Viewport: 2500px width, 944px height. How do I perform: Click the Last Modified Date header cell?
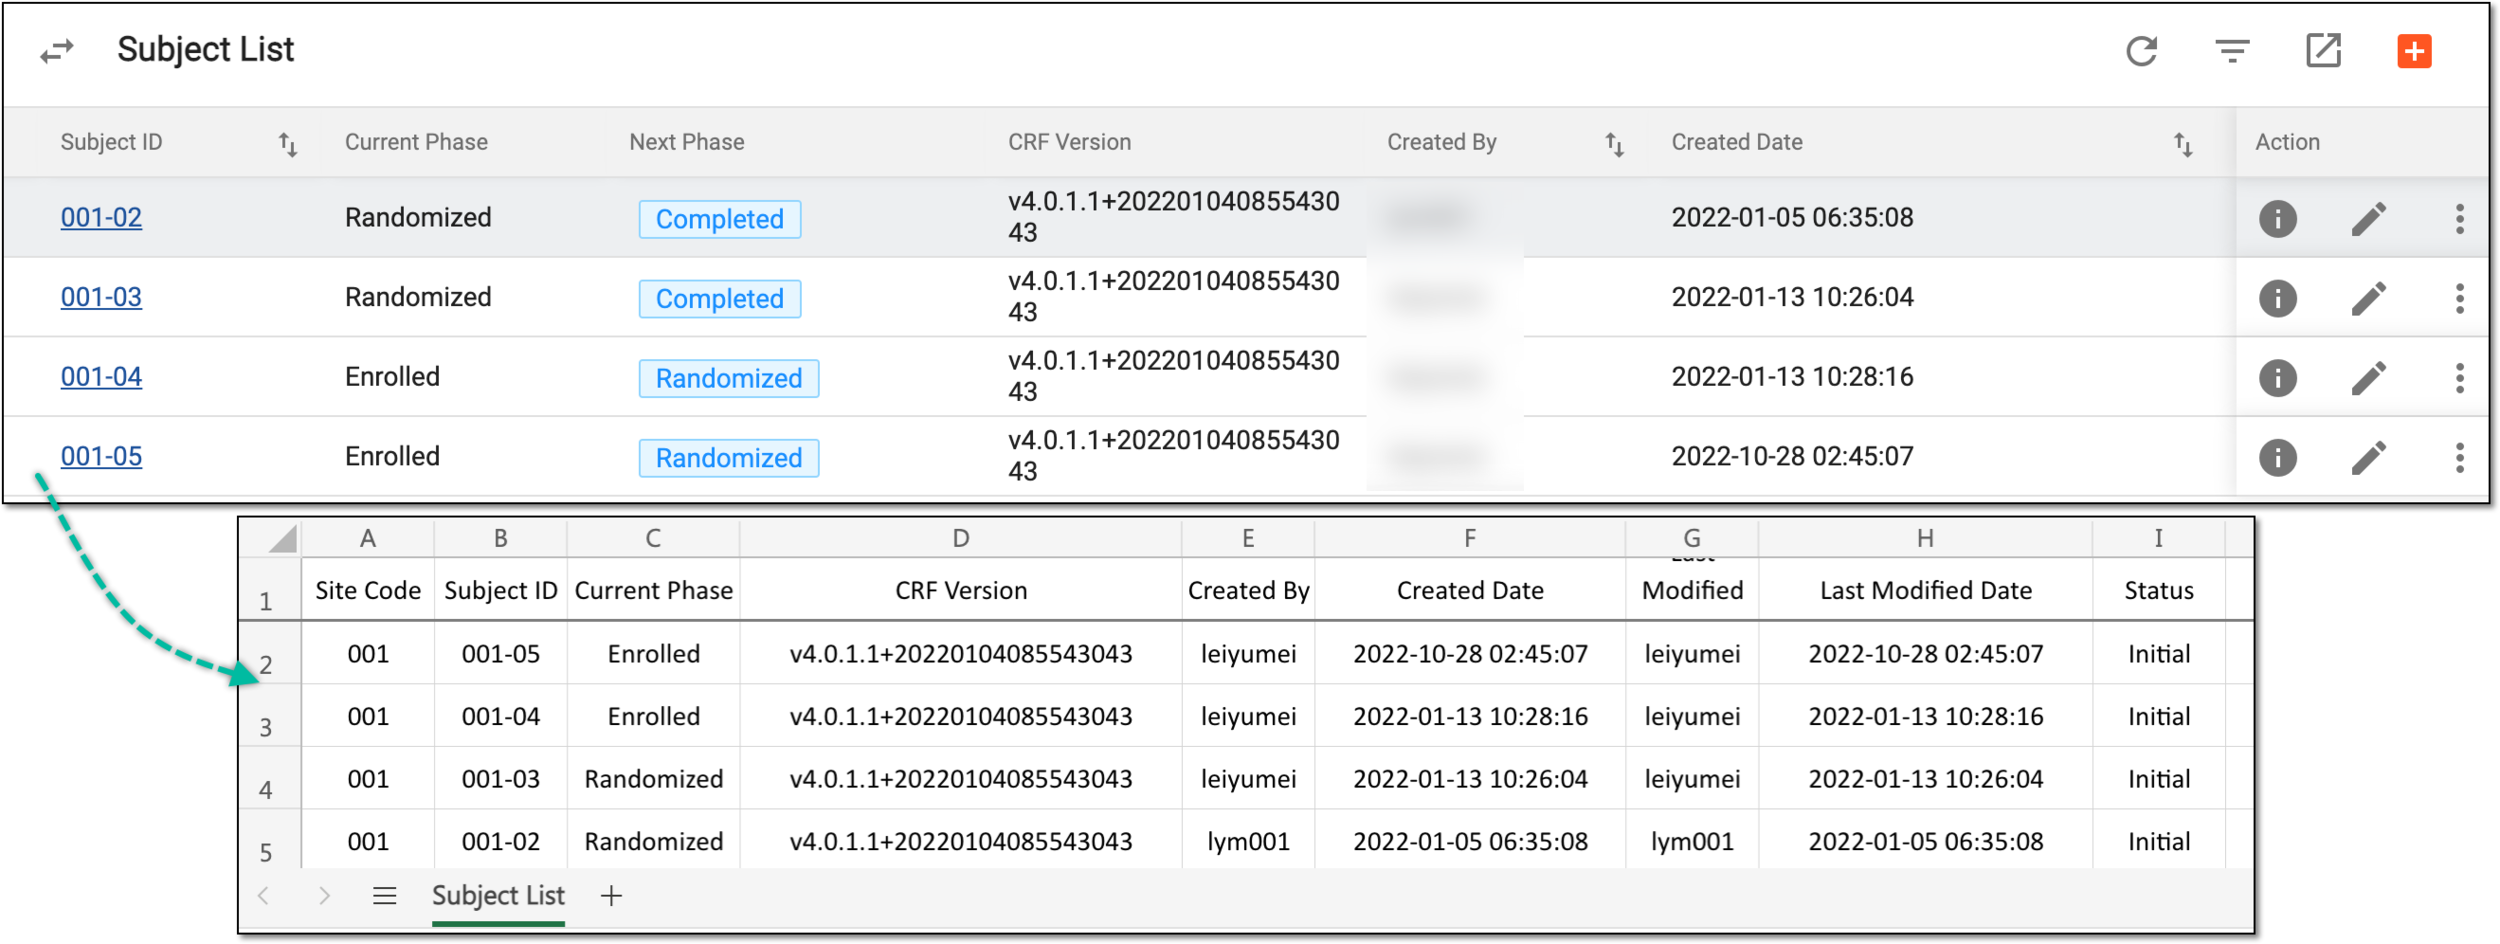pos(1925,591)
